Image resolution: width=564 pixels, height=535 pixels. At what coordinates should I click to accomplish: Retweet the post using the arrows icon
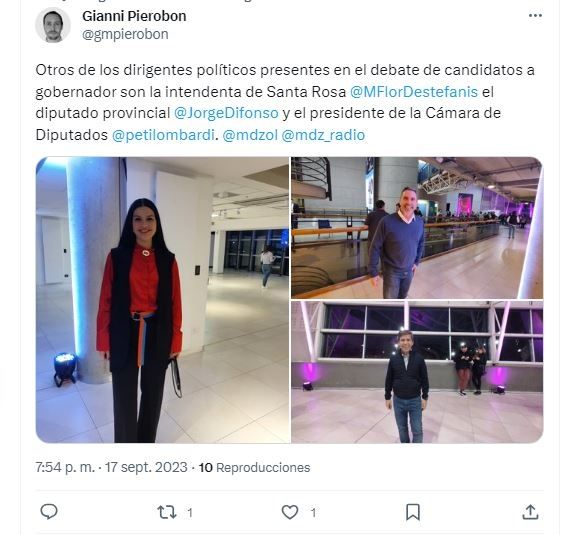167,512
